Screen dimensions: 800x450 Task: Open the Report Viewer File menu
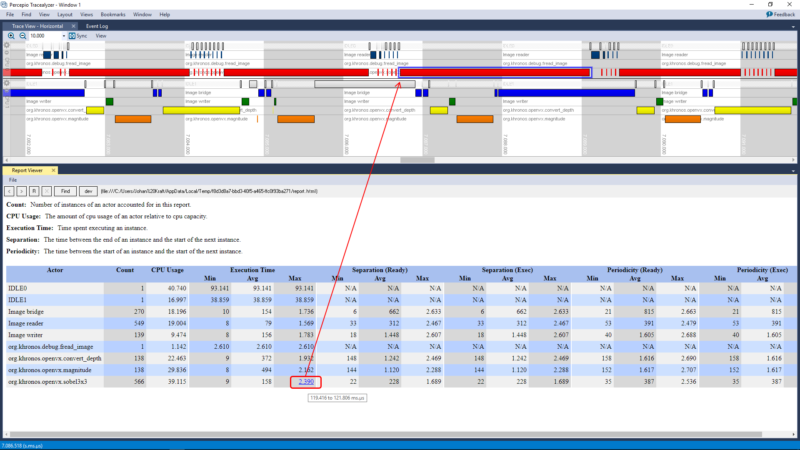pos(13,180)
